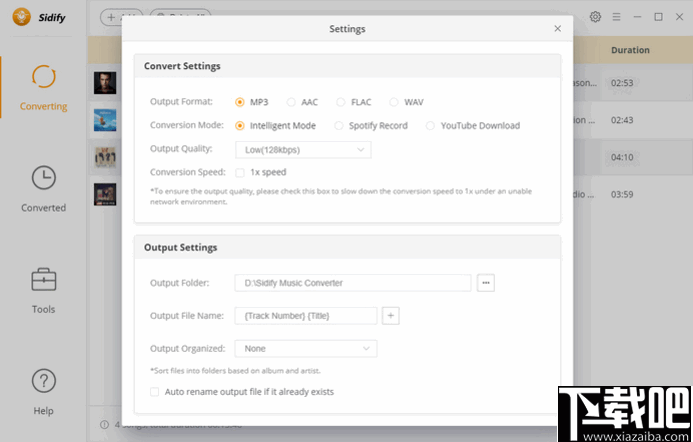
Task: Click the Sidify logo icon
Action: tap(19, 17)
